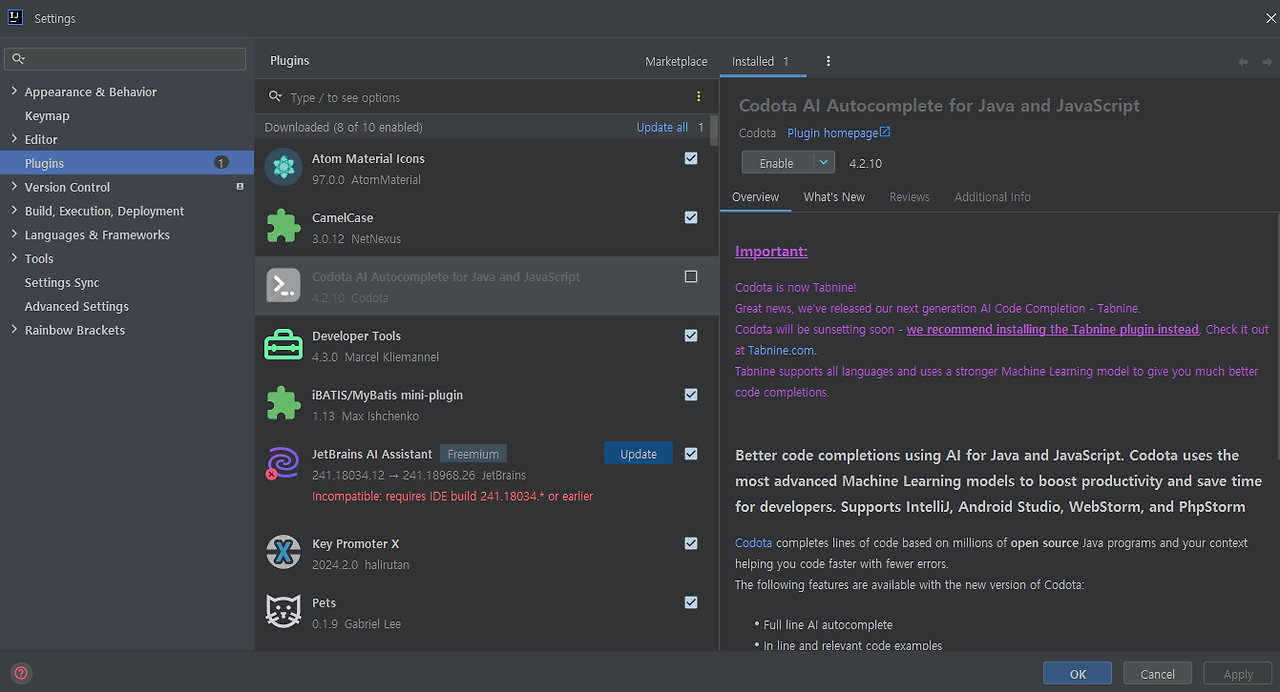Viewport: 1280px width, 692px height.
Task: Click the Key Promoter X icon
Action: [x=284, y=552]
